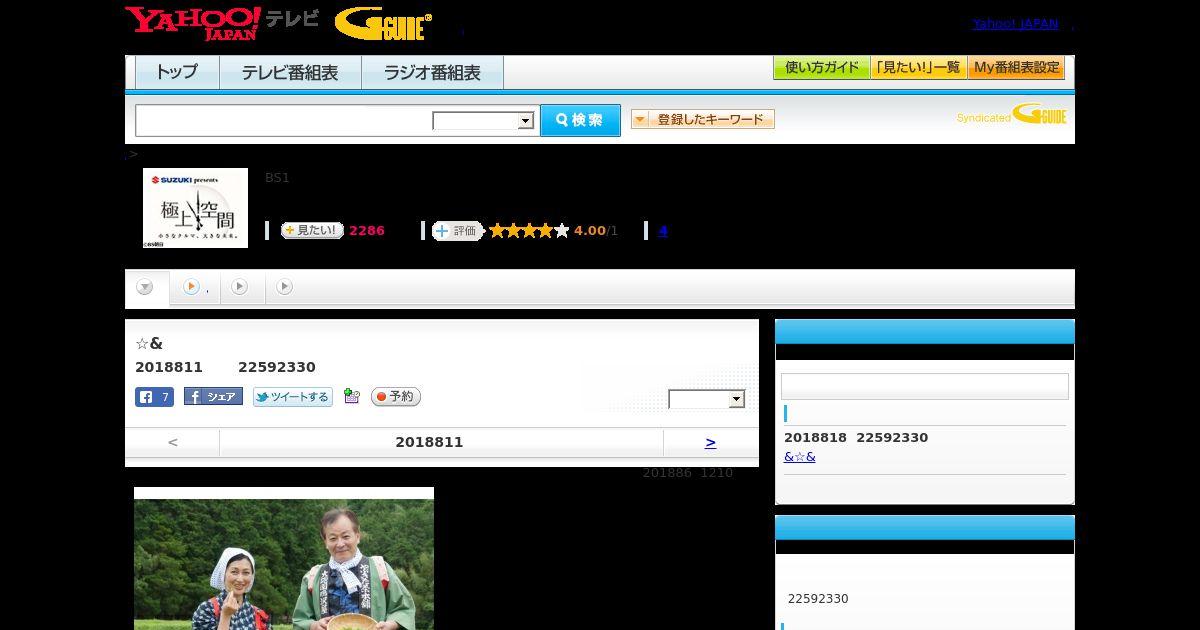Screen dimensions: 1200x630
Task: Tweet with the ツイートする button
Action: point(292,397)
